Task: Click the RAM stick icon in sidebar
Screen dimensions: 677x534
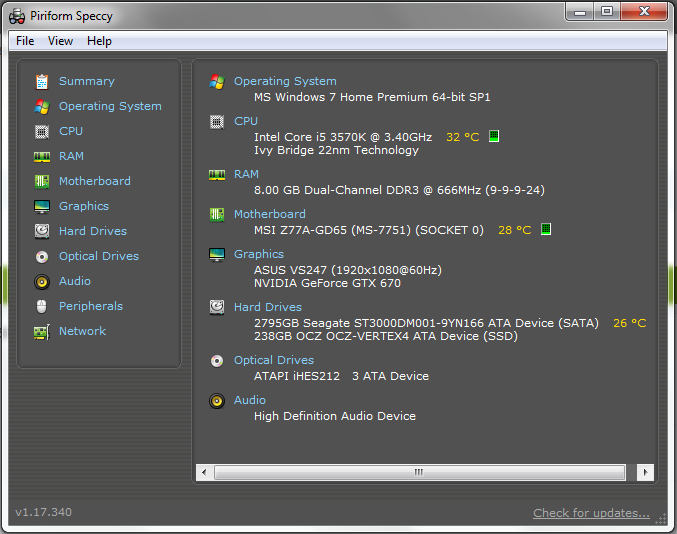Action: [x=42, y=157]
